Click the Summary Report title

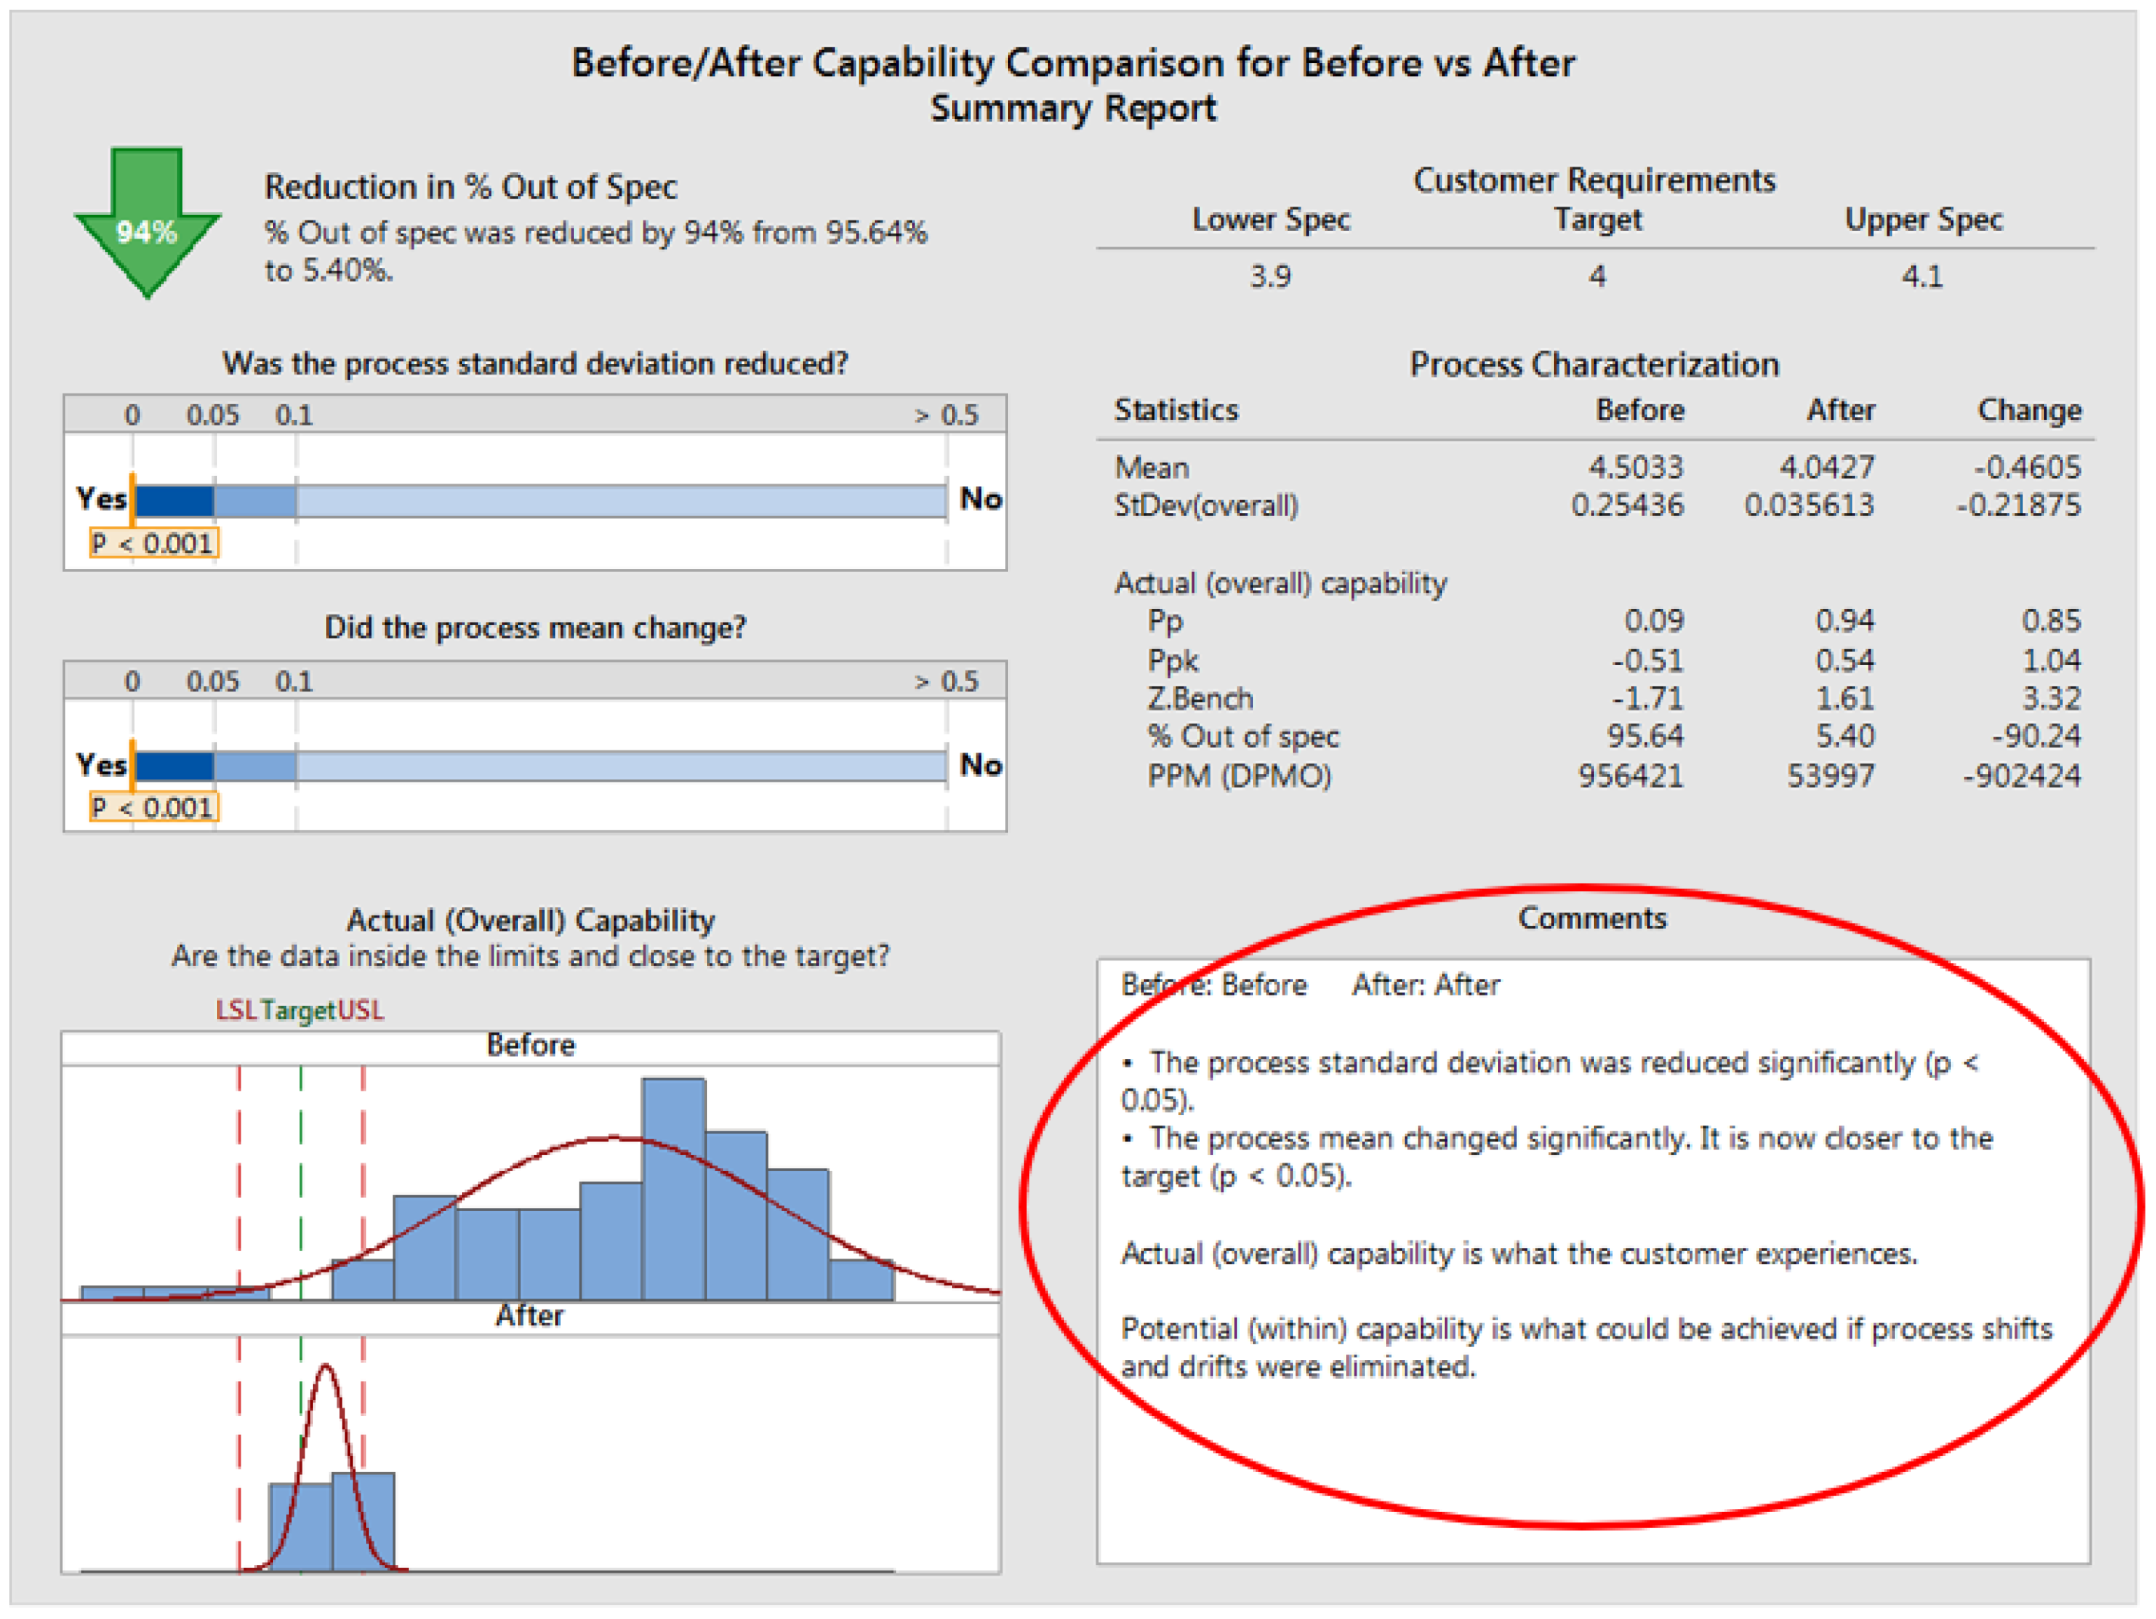pyautogui.click(x=1072, y=108)
